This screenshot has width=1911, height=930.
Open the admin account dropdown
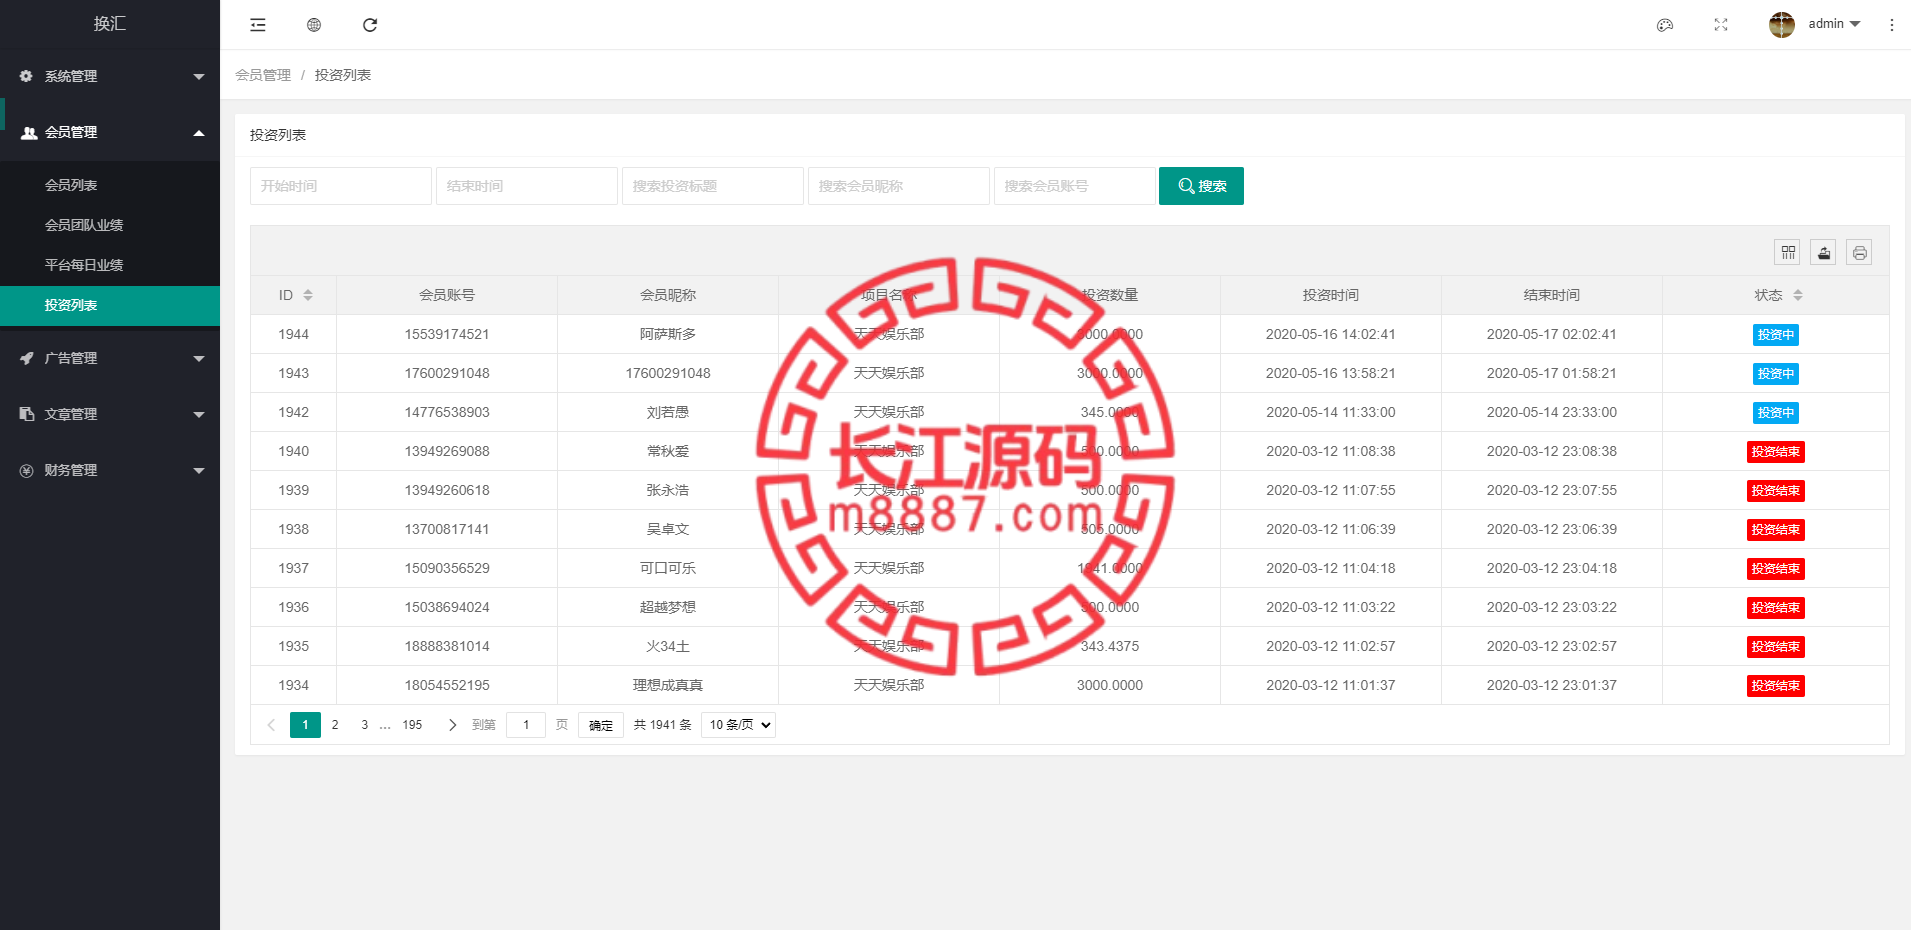point(1834,24)
